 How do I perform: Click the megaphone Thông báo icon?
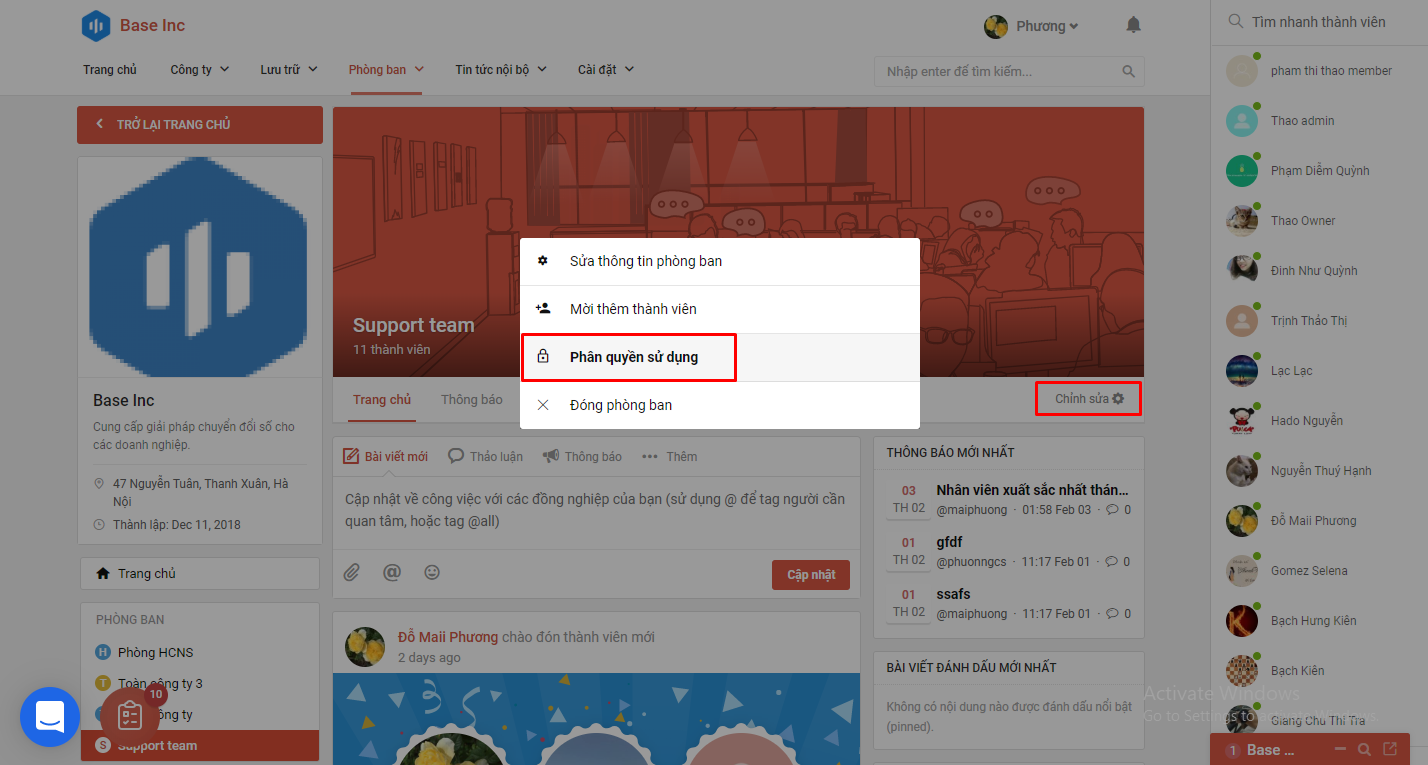[x=551, y=456]
